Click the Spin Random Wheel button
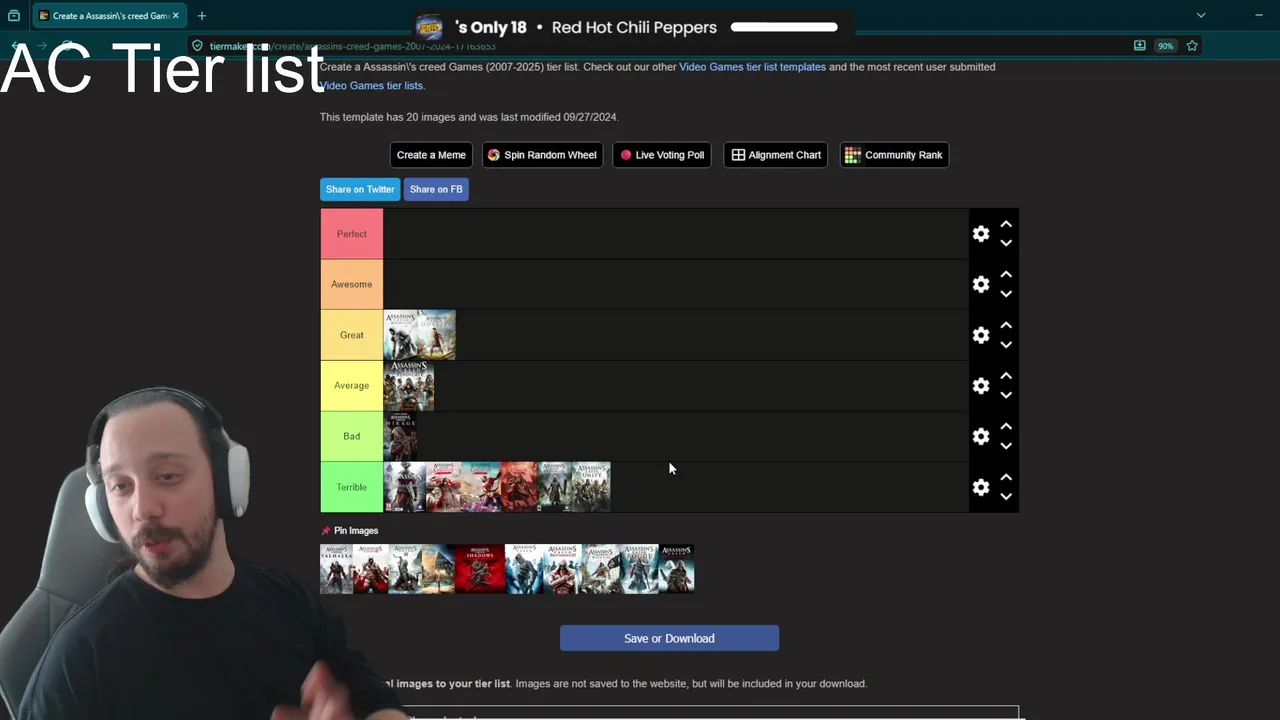The height and width of the screenshot is (720, 1280). [x=542, y=155]
